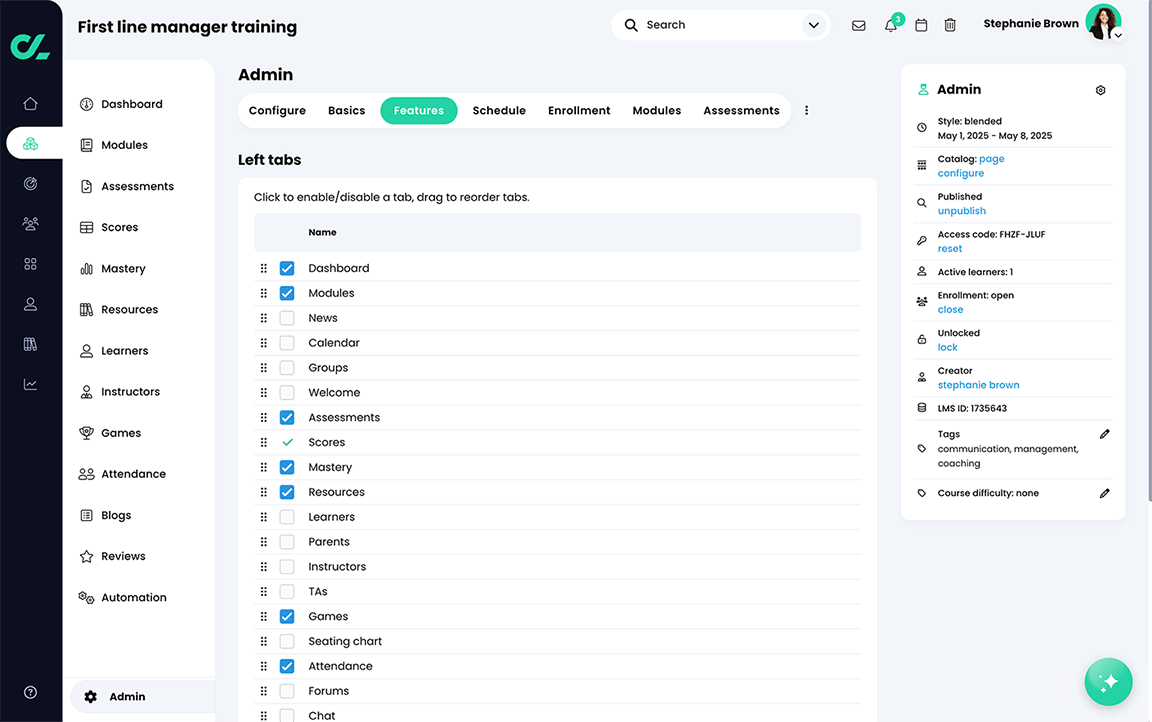This screenshot has width=1152, height=722.
Task: Enable the News tab checkbox
Action: point(287,318)
